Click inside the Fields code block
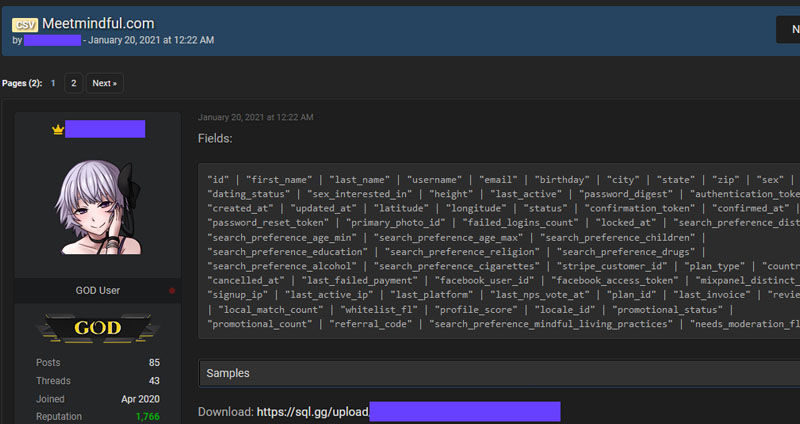800x424 pixels. 498,251
